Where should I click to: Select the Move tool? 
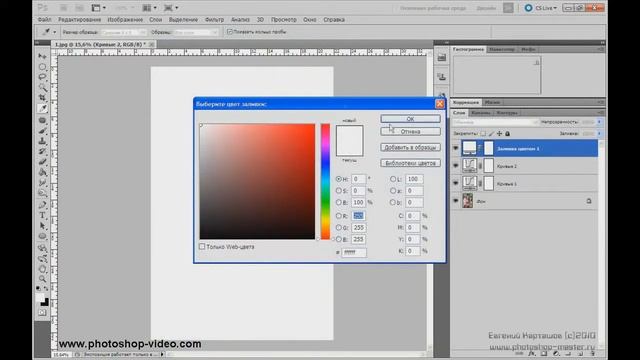coord(42,56)
